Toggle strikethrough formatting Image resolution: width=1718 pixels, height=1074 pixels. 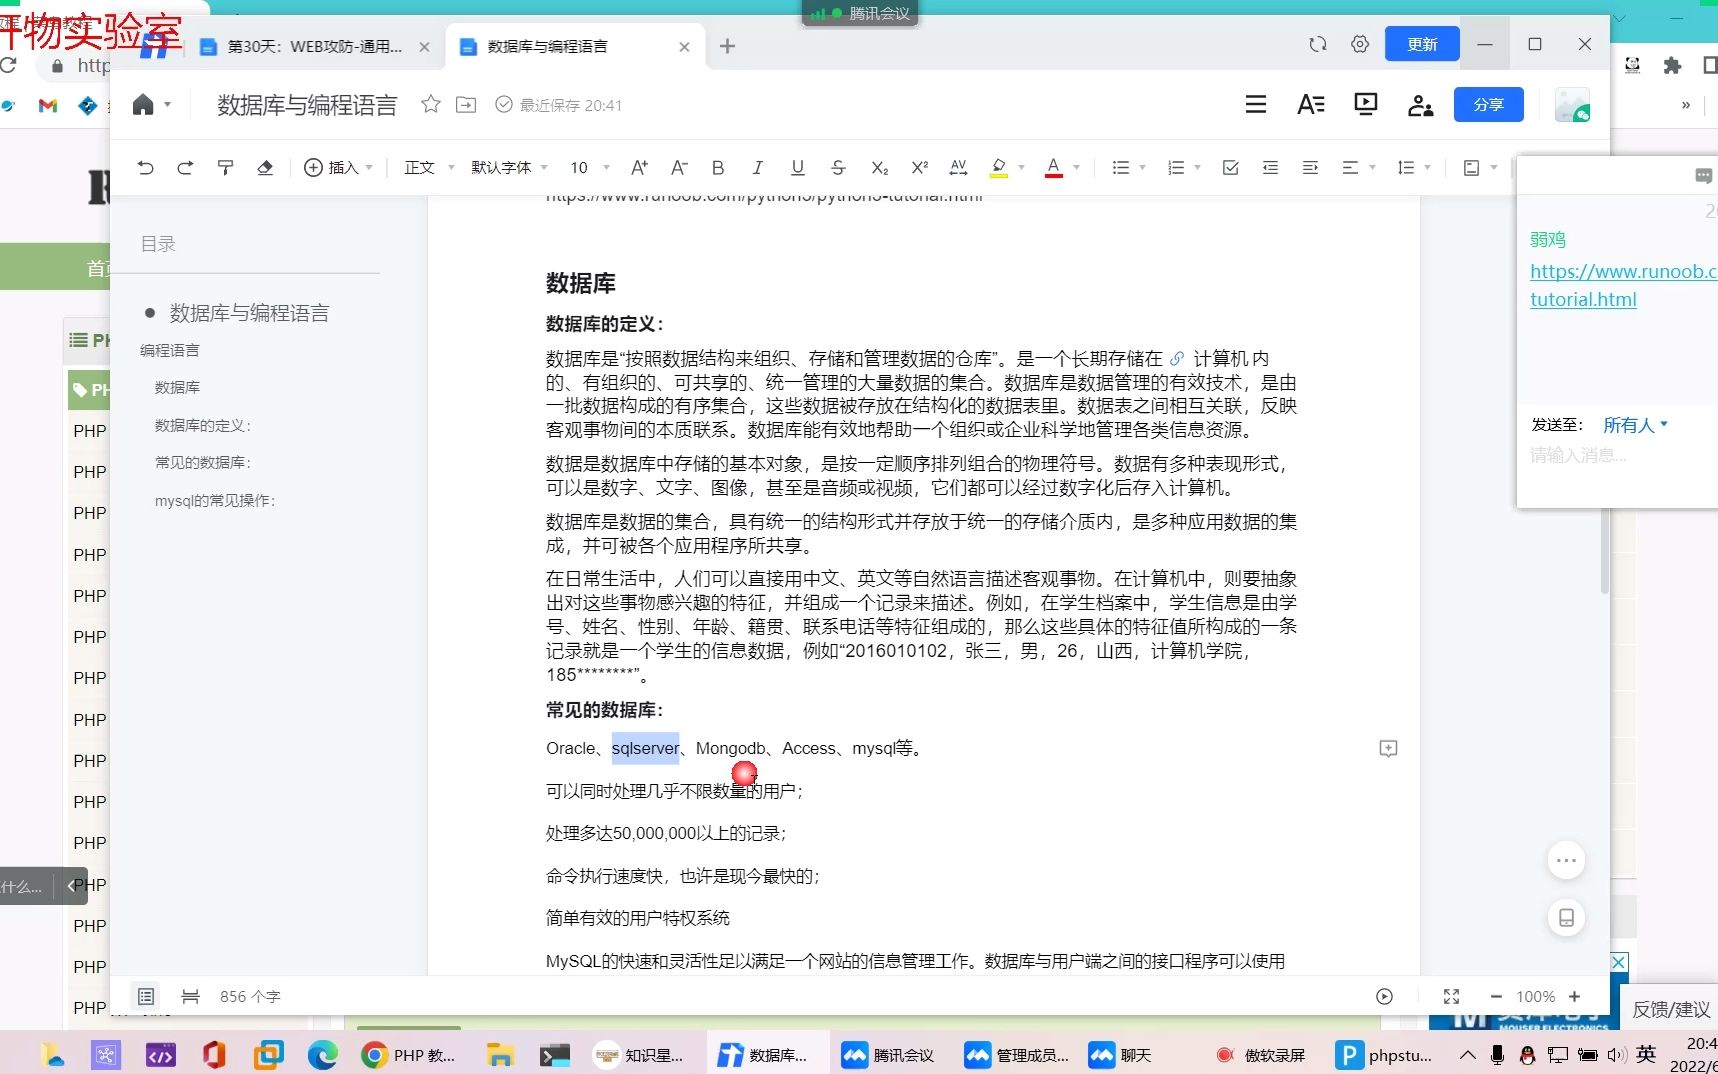pyautogui.click(x=838, y=168)
